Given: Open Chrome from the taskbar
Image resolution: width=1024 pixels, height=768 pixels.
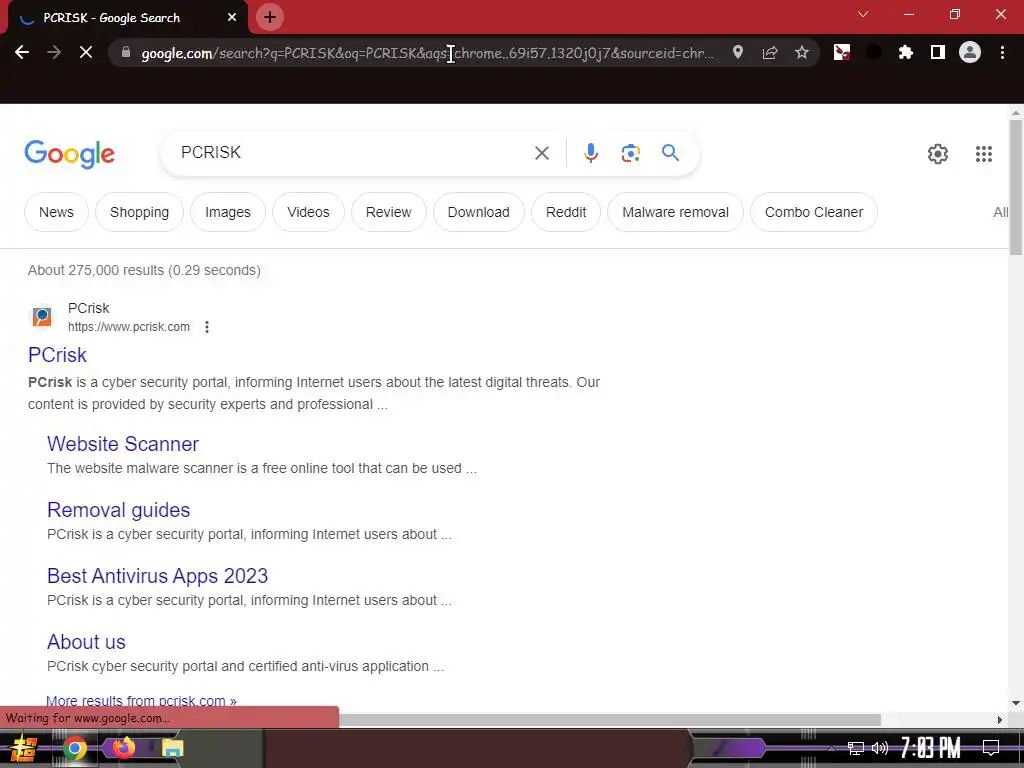Looking at the screenshot, I should (74, 748).
